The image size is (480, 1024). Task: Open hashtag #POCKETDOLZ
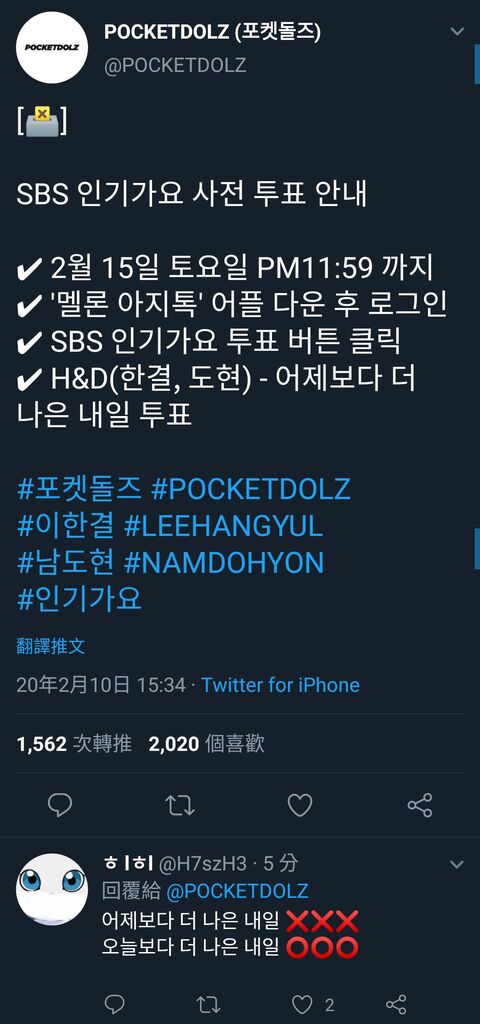pyautogui.click(x=250, y=489)
